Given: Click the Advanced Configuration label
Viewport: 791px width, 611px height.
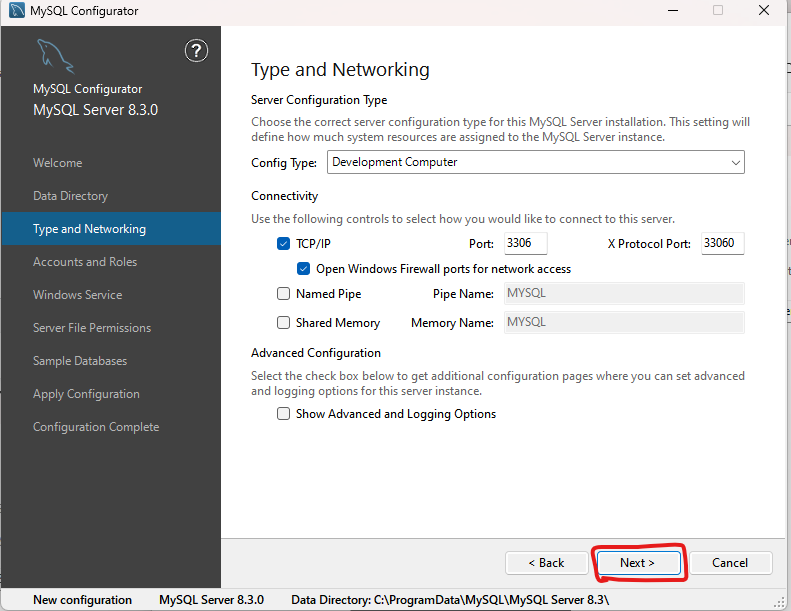Looking at the screenshot, I should pyautogui.click(x=316, y=353).
